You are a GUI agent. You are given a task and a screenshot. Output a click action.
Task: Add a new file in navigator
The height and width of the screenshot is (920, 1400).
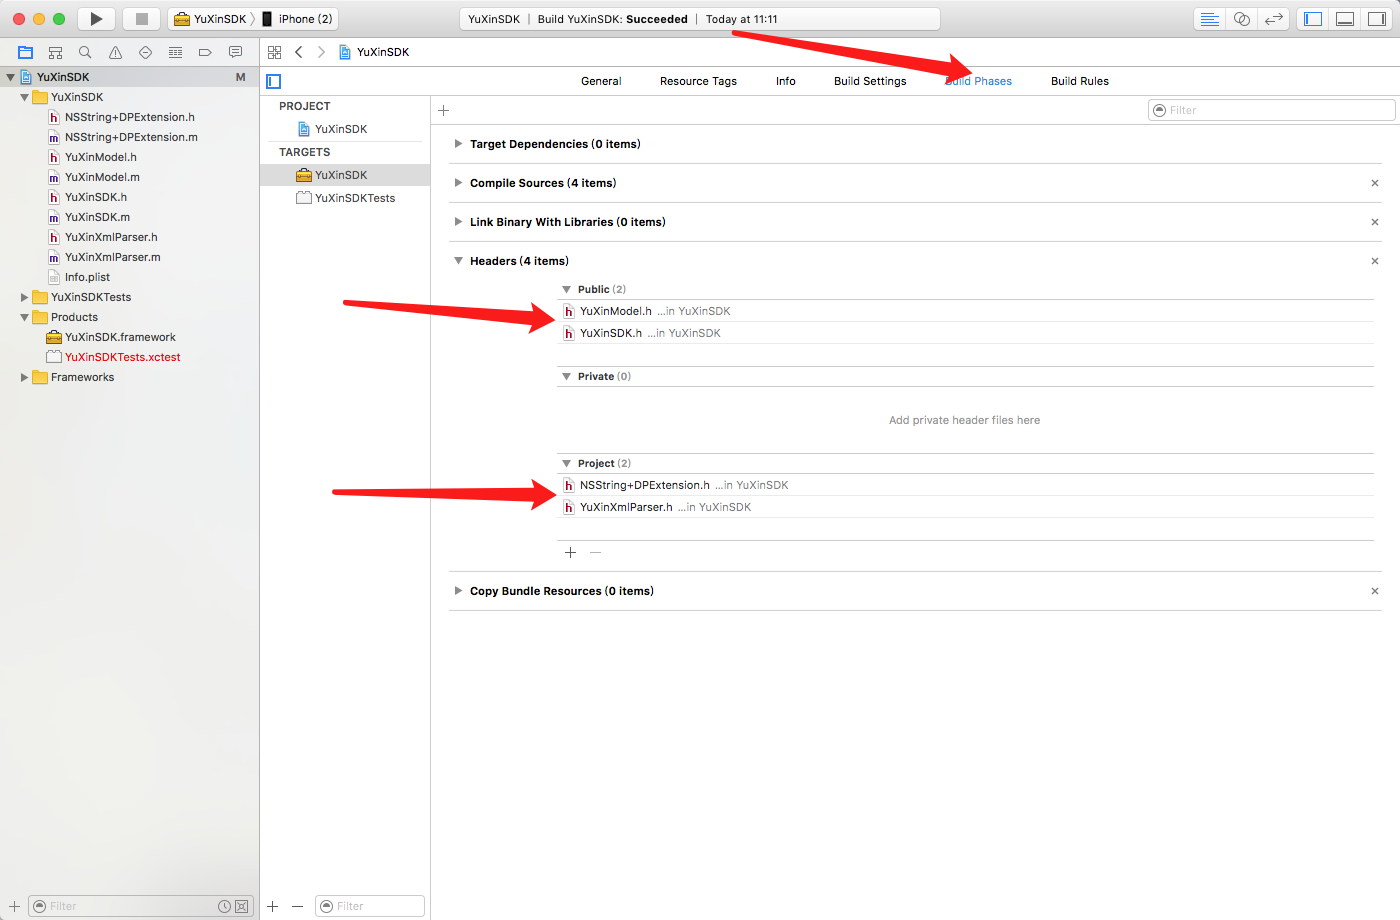click(14, 906)
